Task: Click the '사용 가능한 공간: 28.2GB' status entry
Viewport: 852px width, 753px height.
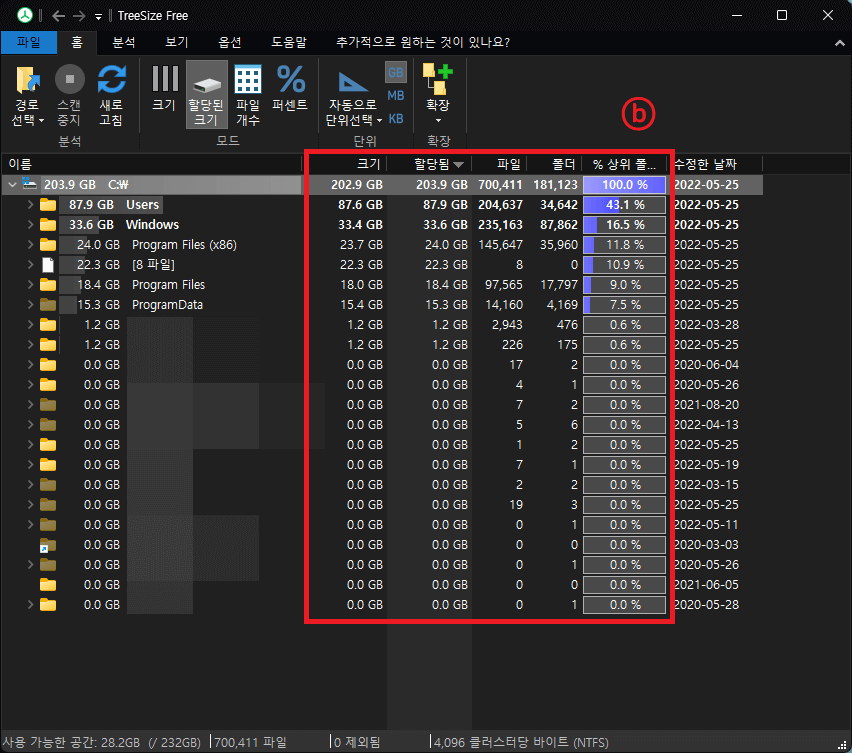Action: tap(102, 742)
